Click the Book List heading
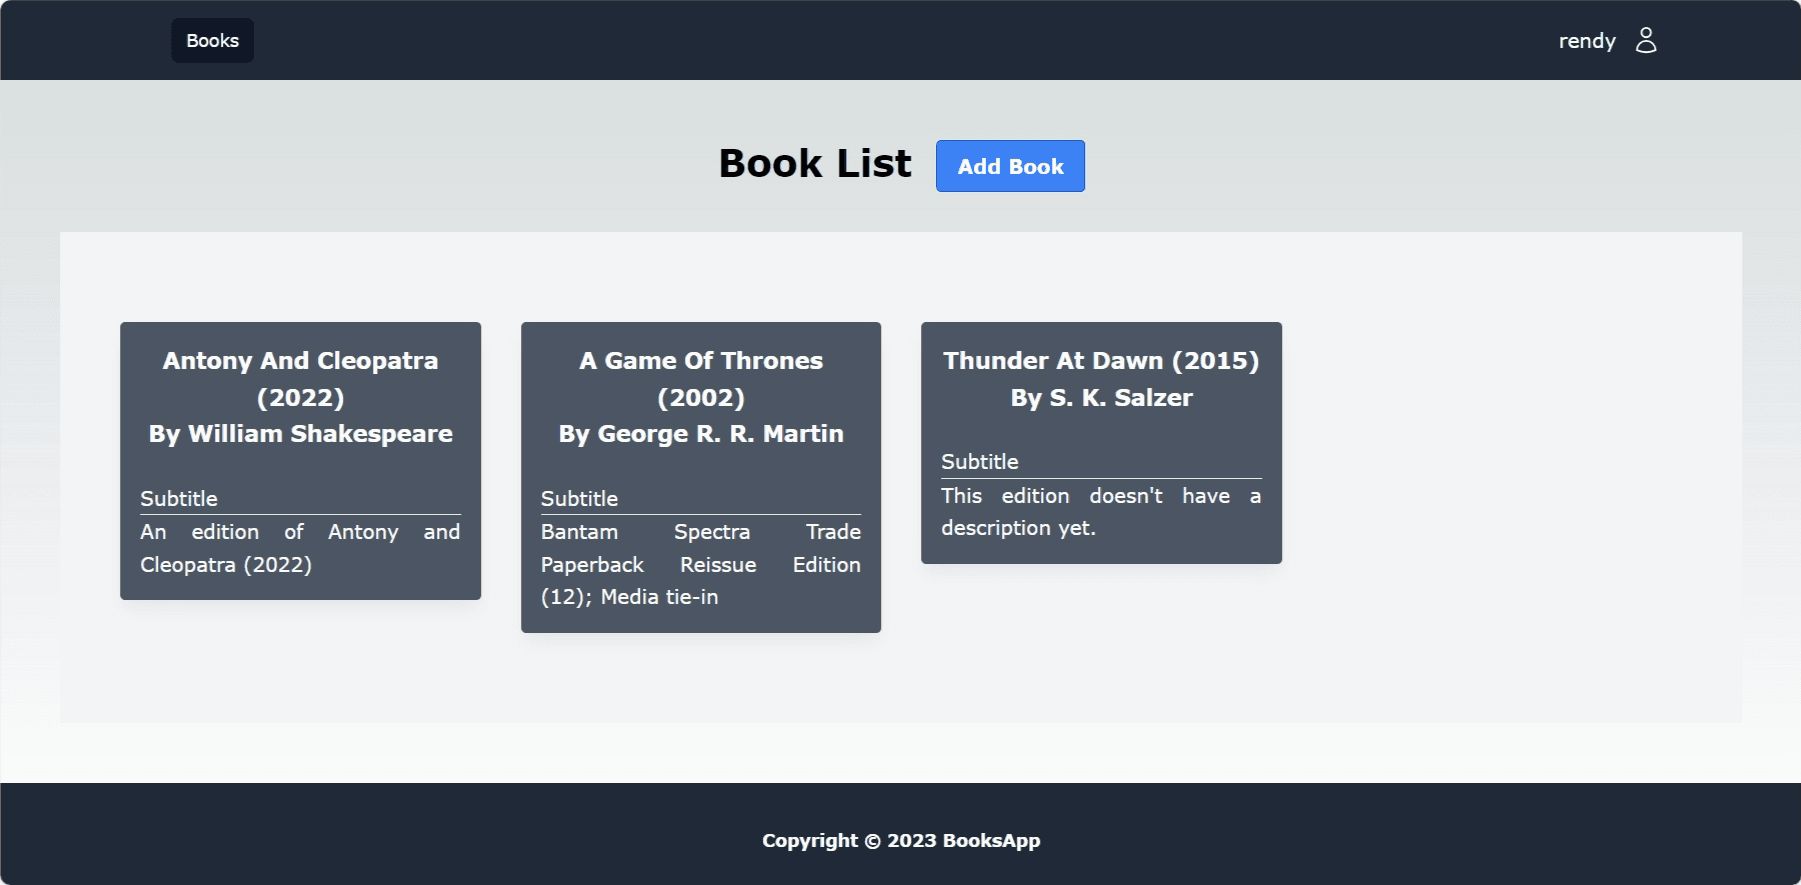The image size is (1801, 885). (x=814, y=164)
